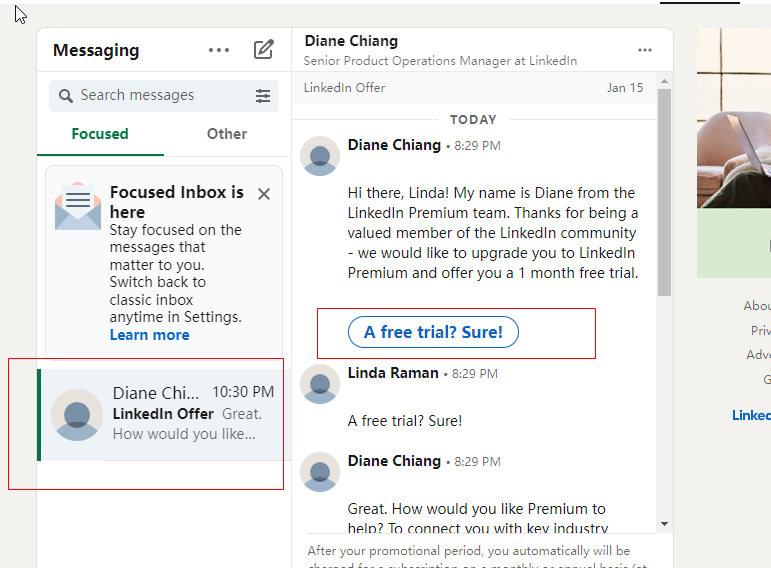Click Linda Raman's profile avatar in the chat
This screenshot has height=568, width=771.
pyautogui.click(x=320, y=384)
